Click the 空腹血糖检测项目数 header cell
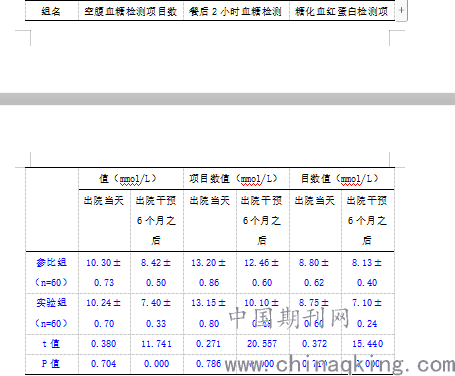This screenshot has height=376, width=455. click(x=131, y=11)
